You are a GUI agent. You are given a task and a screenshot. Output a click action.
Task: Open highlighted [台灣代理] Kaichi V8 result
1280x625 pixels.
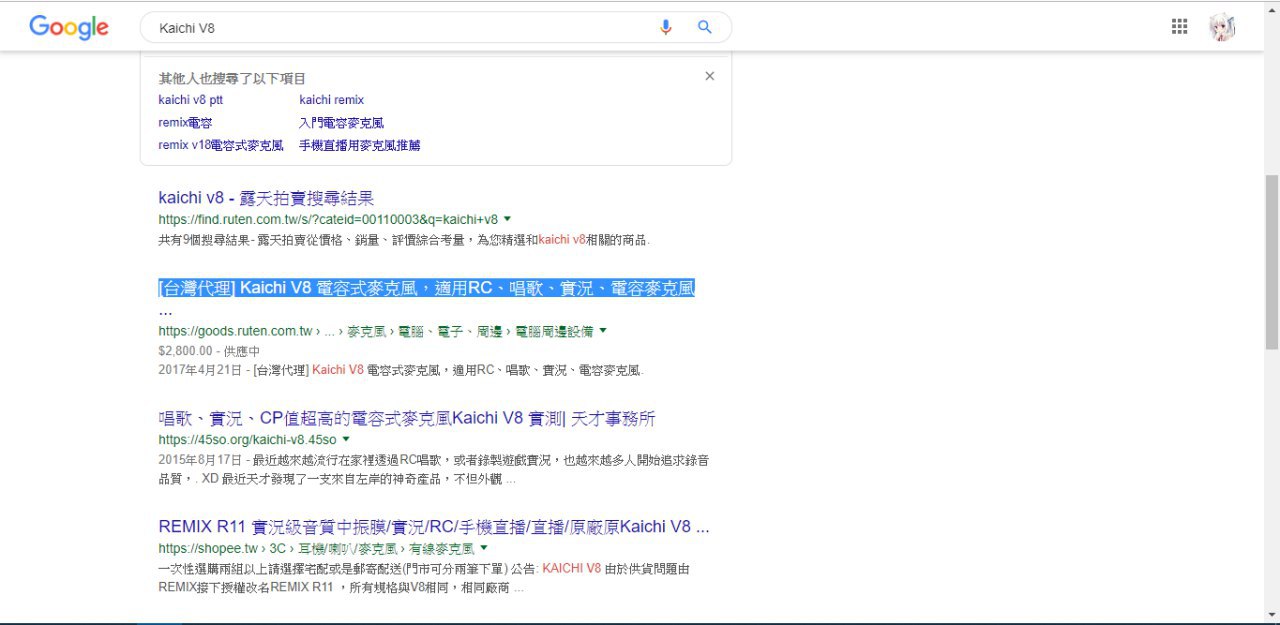point(426,289)
